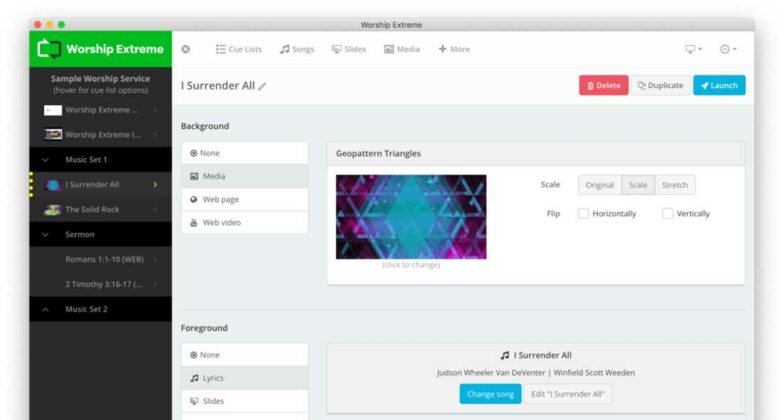Viewport: 783px width, 420px height.
Task: Click the rocket icon on Launch button
Action: tap(705, 85)
